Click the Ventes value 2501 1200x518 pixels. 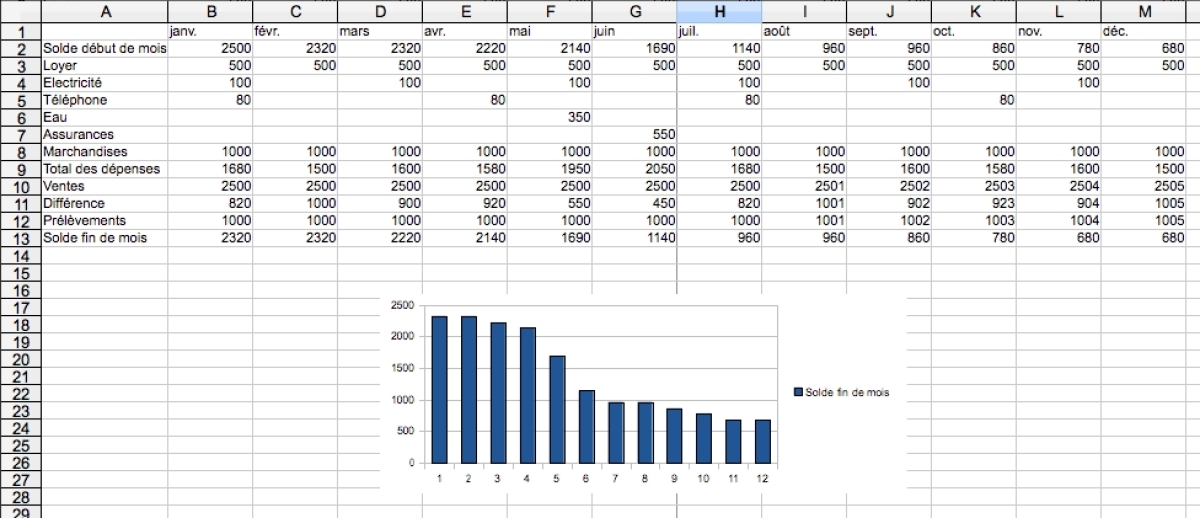(804, 186)
